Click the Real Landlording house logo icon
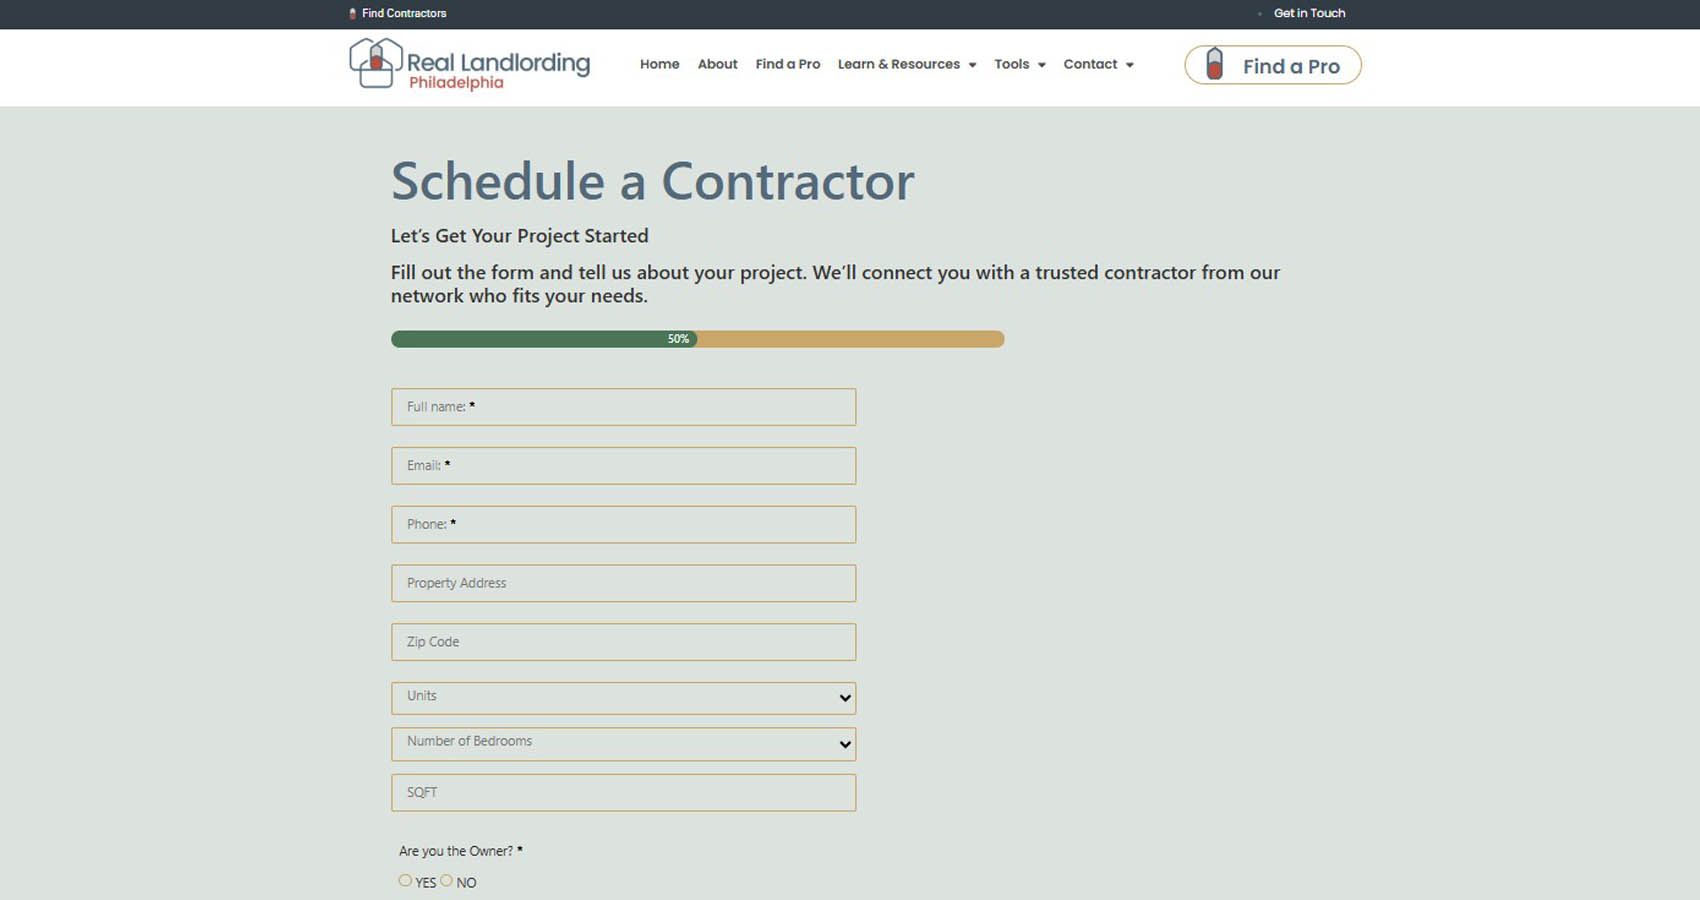This screenshot has height=900, width=1700. click(x=375, y=63)
